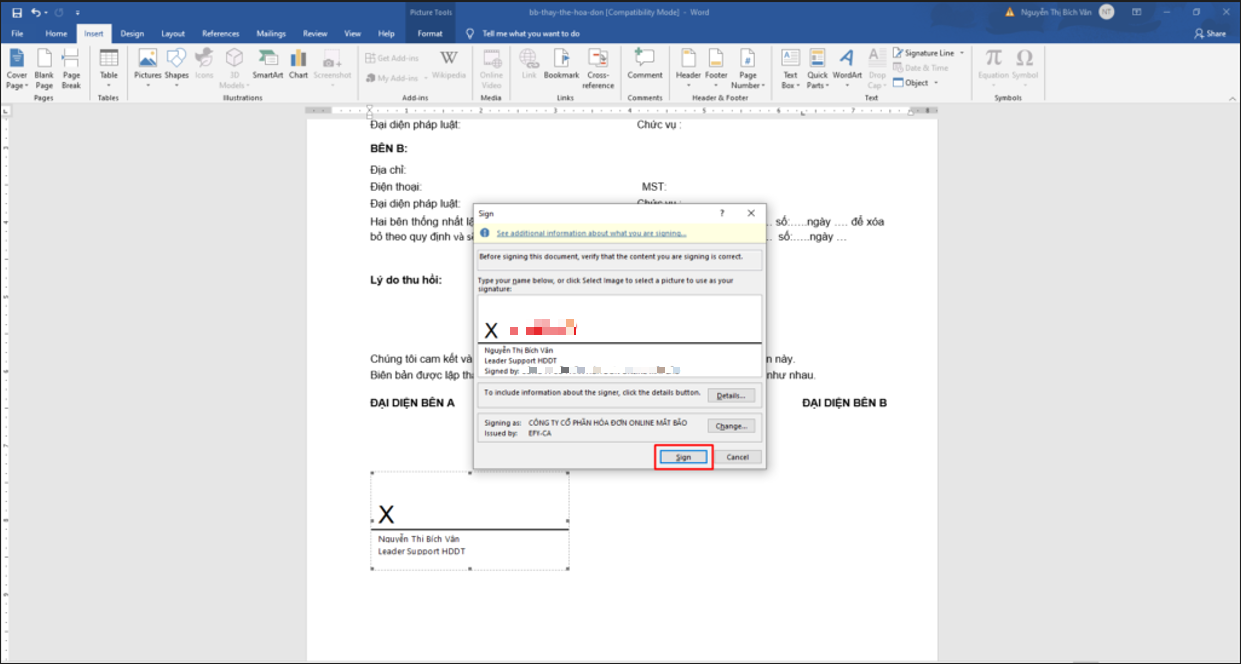Open the Cover Page dropdown

click(x=17, y=70)
